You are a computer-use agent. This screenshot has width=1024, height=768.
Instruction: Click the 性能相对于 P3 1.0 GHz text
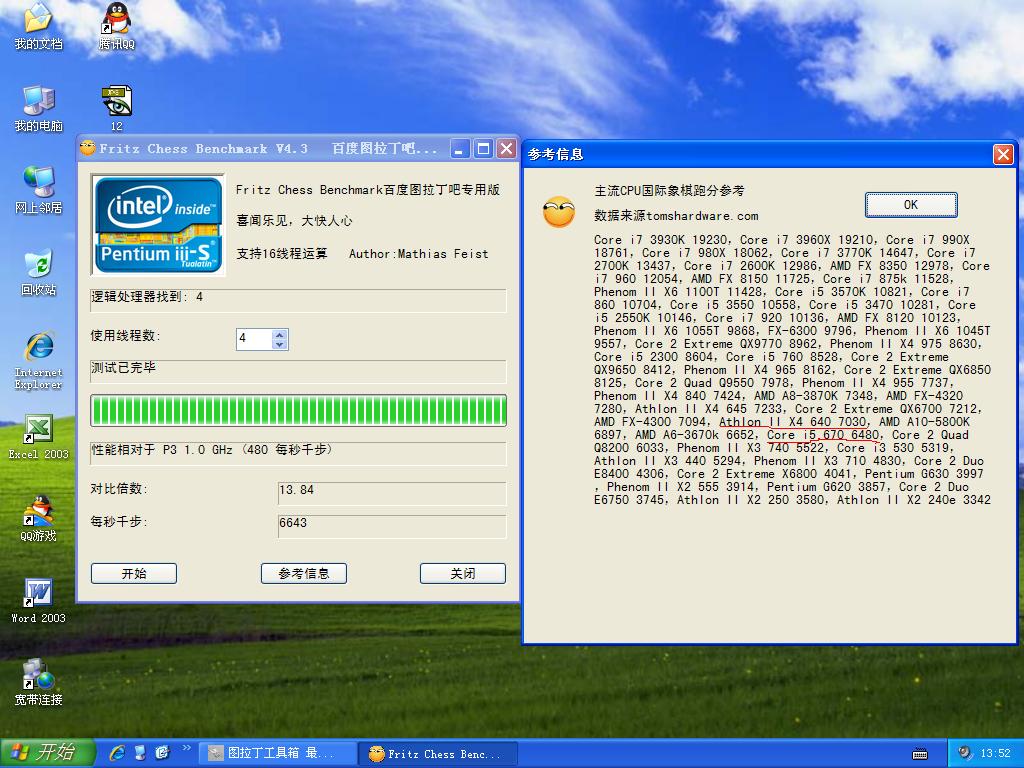coord(212,450)
